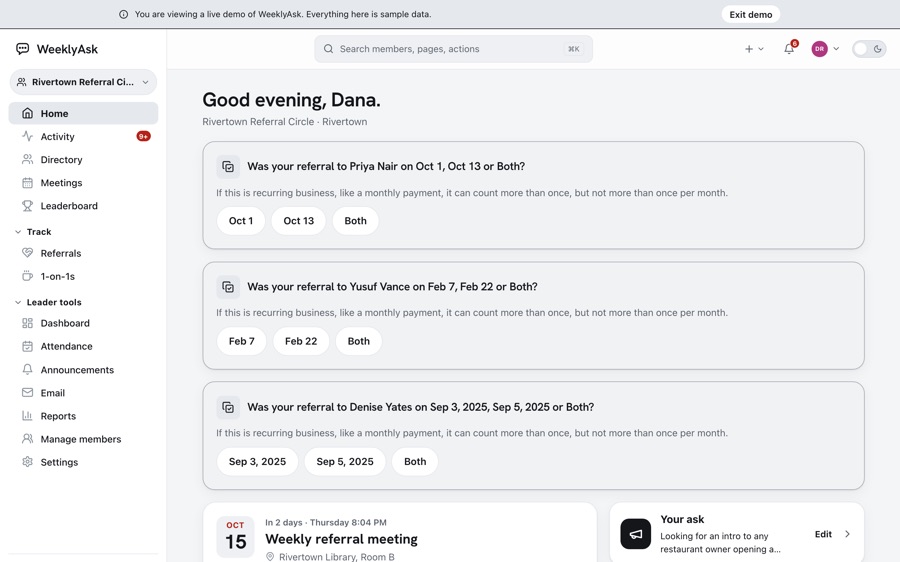
Task: Choose Both for Yusuf Vance referral
Action: pos(359,341)
